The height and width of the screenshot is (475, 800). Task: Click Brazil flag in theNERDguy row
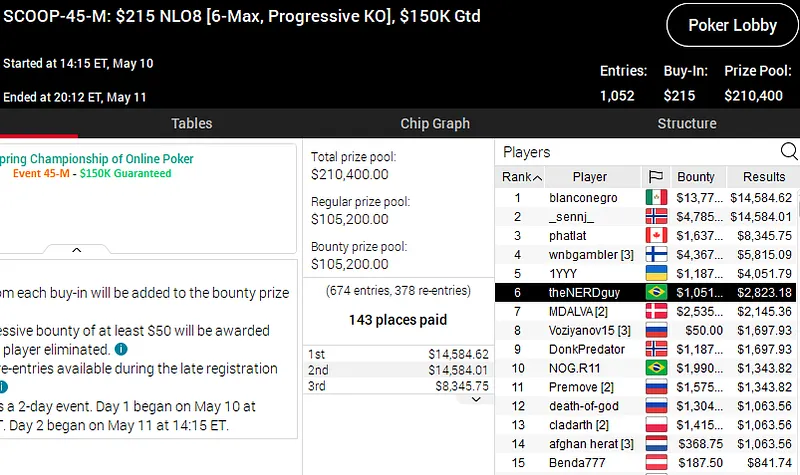click(x=656, y=293)
